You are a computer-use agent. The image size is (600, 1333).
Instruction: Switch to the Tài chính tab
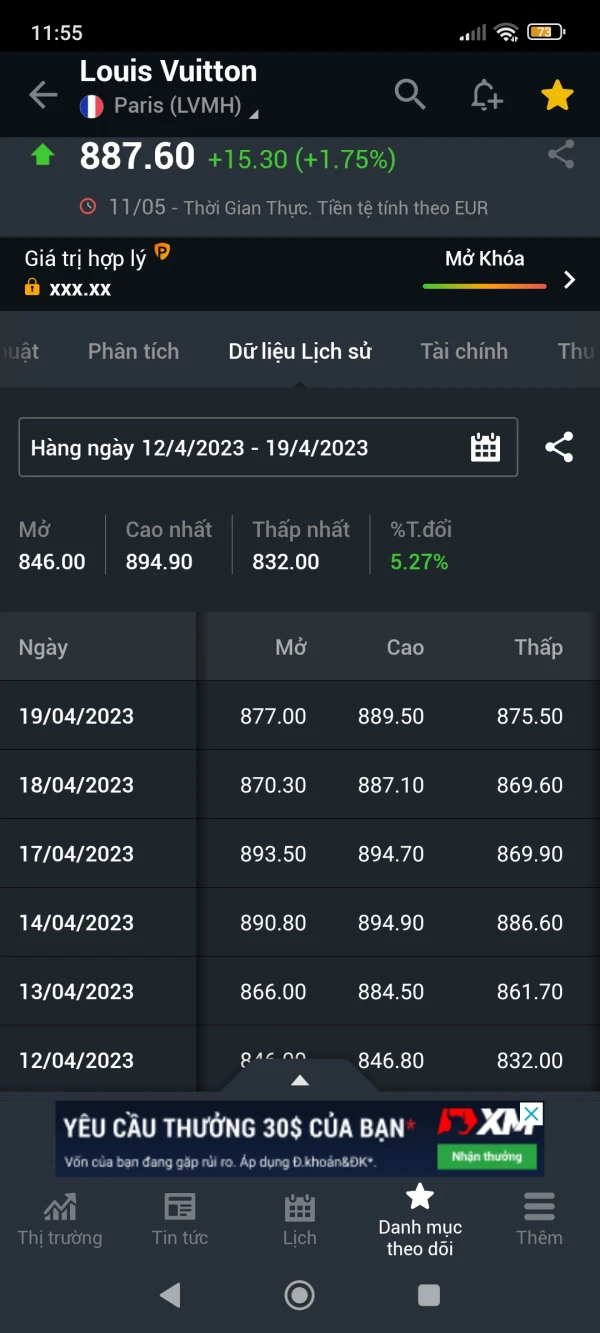(464, 351)
